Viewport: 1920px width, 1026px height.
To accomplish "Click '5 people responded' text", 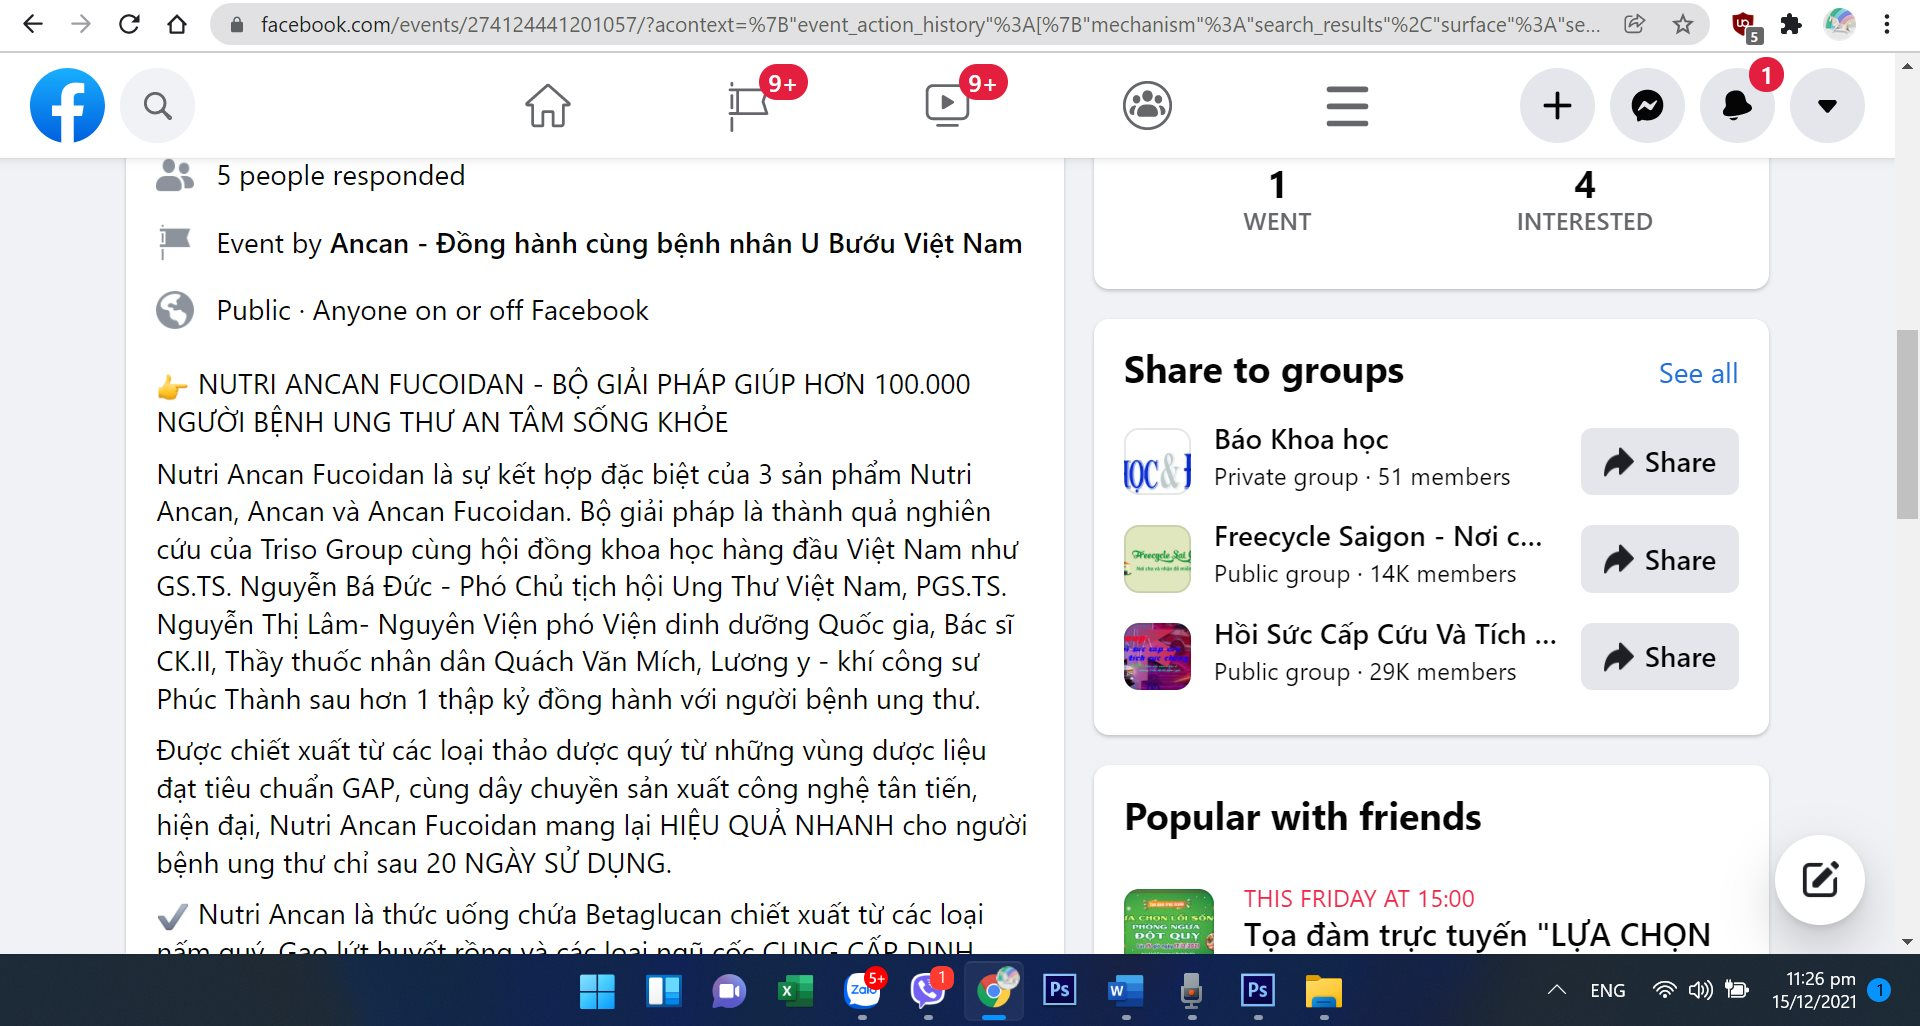I will coord(341,176).
